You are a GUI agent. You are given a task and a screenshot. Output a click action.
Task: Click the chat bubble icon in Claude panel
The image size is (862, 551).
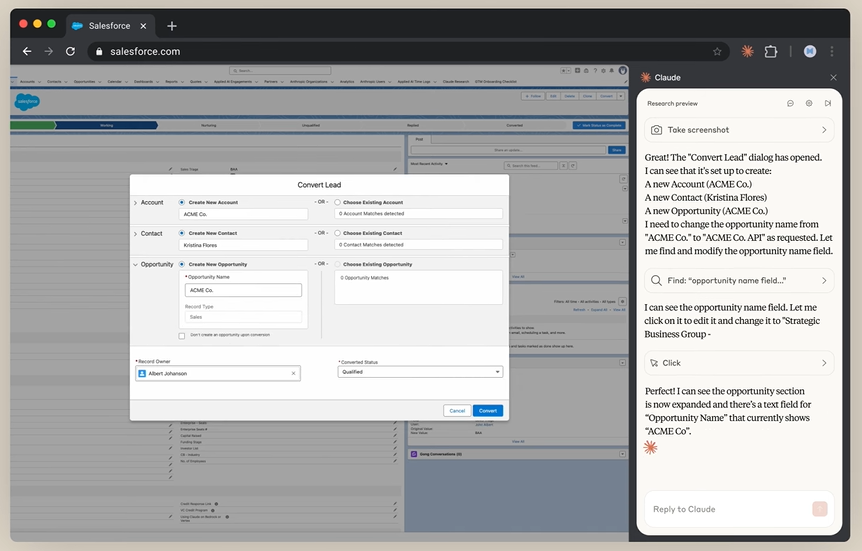pos(790,103)
